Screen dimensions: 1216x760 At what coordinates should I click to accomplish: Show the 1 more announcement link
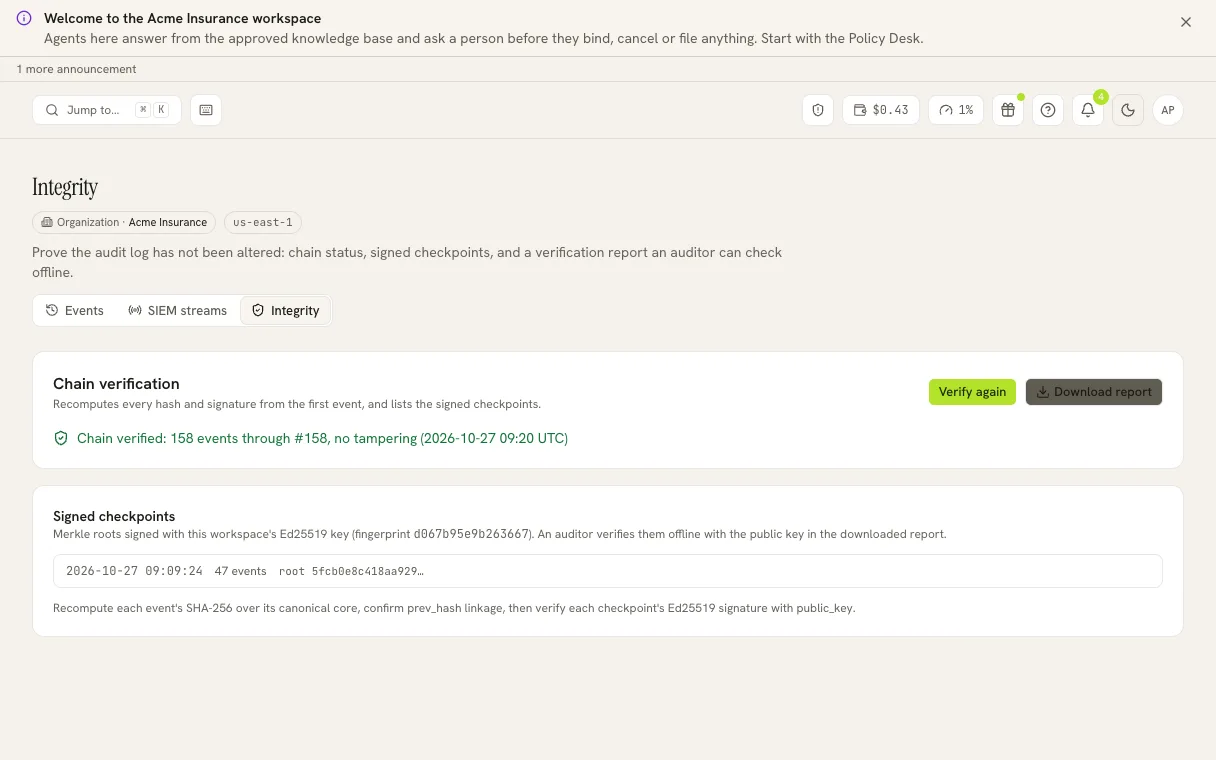click(x=76, y=69)
